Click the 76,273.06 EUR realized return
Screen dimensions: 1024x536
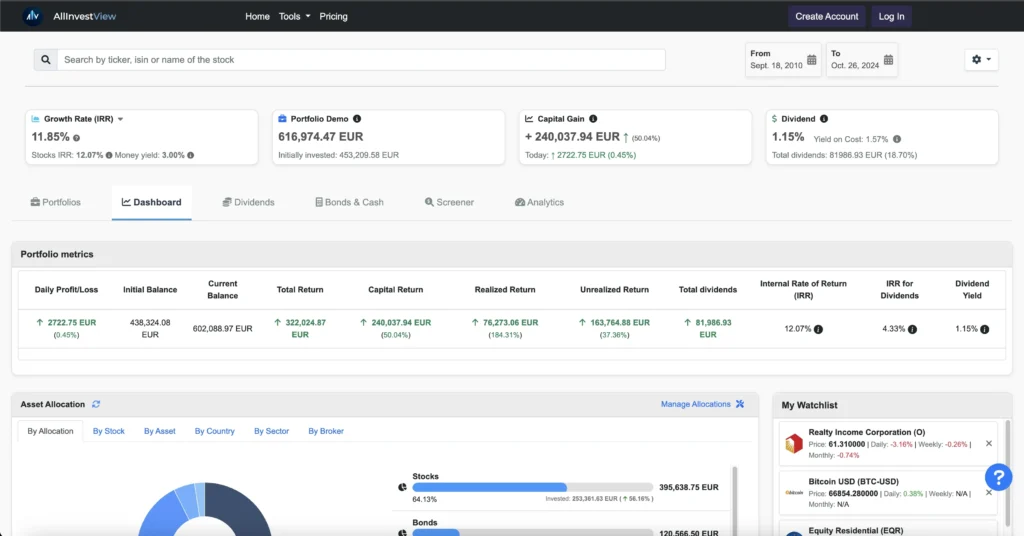(505, 323)
